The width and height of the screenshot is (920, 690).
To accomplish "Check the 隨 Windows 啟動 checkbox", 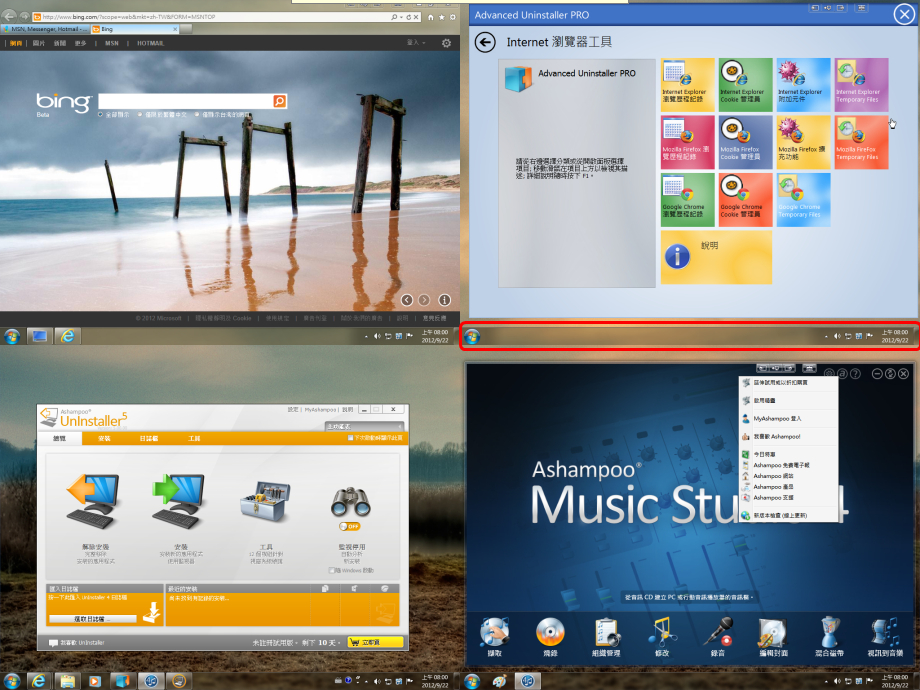I will [x=331, y=571].
